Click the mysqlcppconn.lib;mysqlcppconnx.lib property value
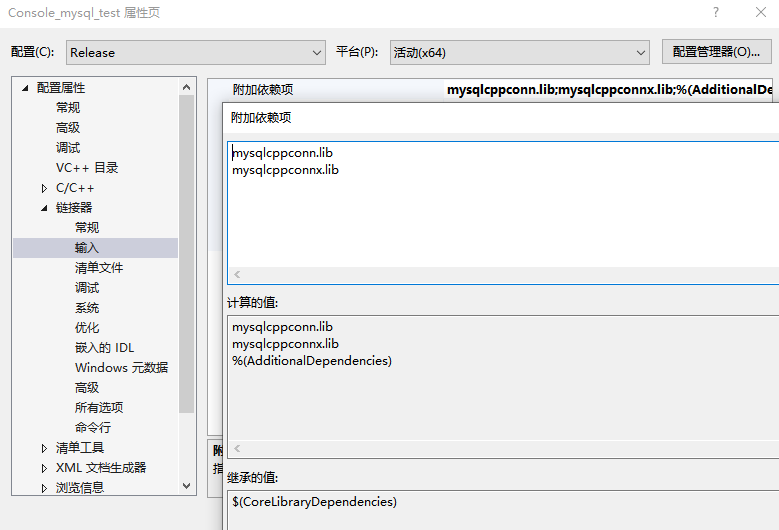Viewport: 779px width, 530px height. point(610,90)
